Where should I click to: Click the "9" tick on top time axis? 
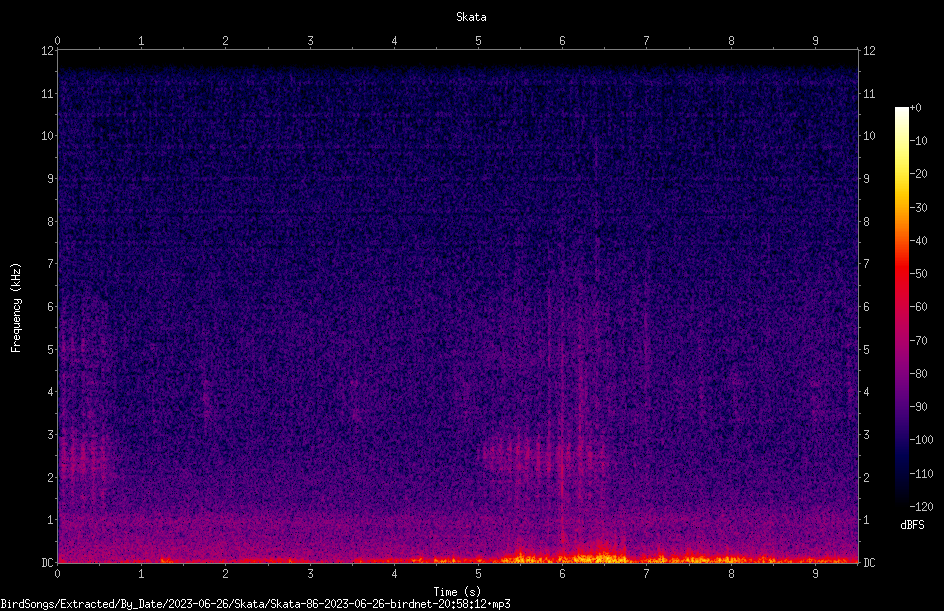815,40
